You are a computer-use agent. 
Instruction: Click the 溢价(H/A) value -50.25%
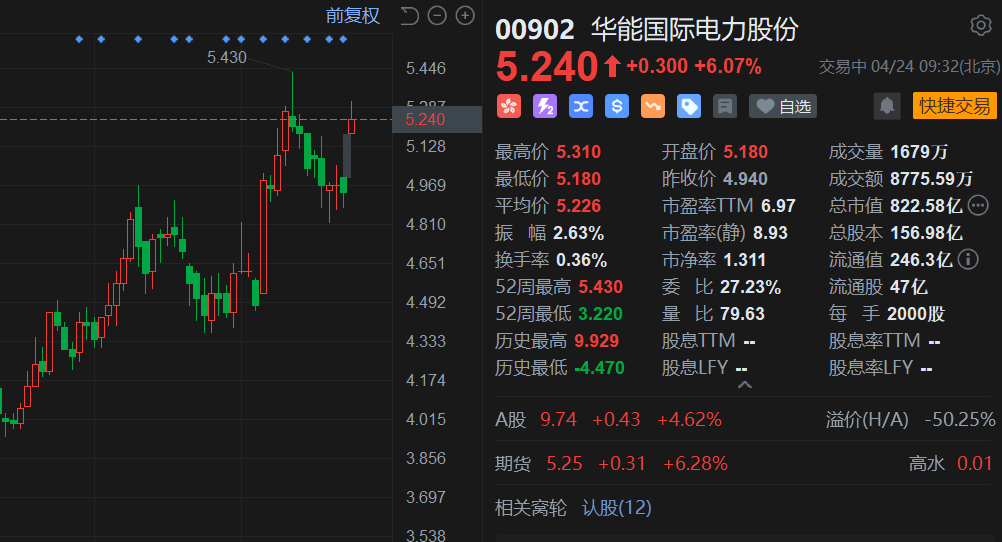(960, 419)
